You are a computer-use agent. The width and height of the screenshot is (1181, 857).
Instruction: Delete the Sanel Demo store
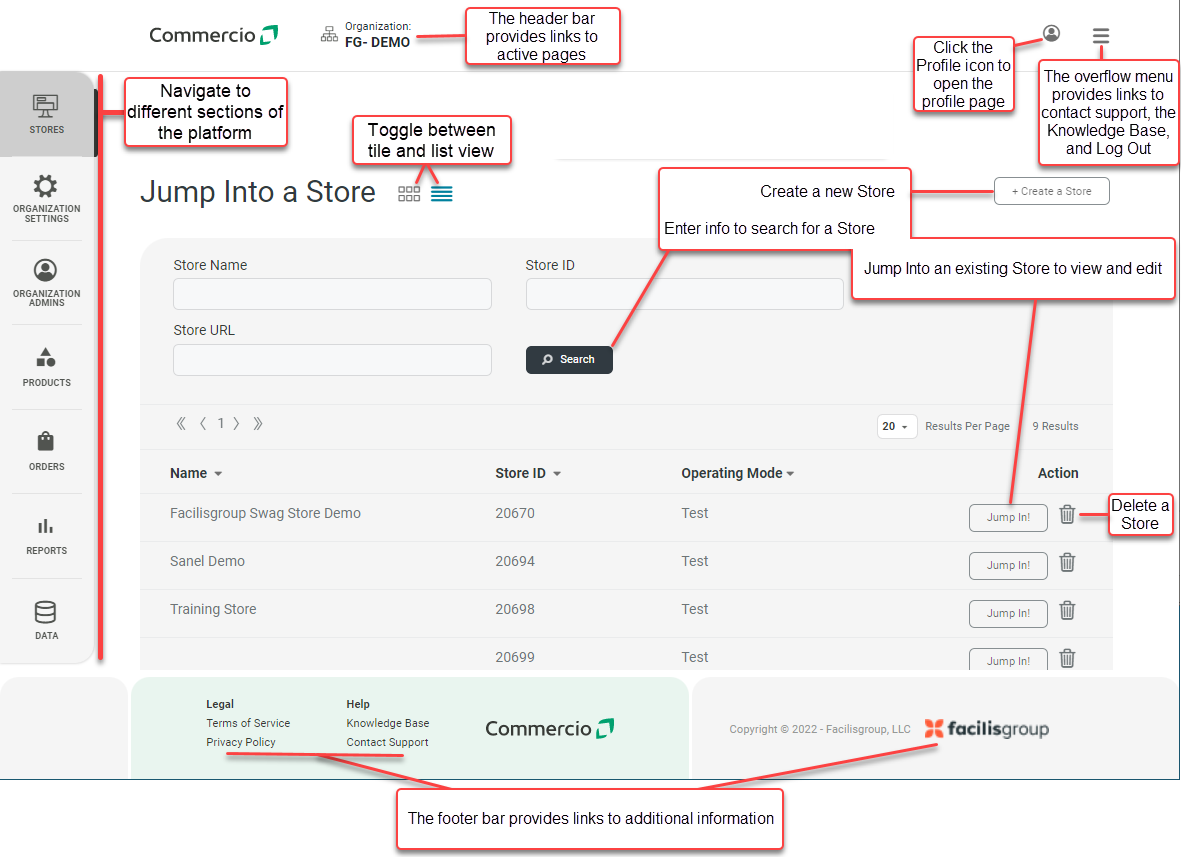coord(1067,562)
